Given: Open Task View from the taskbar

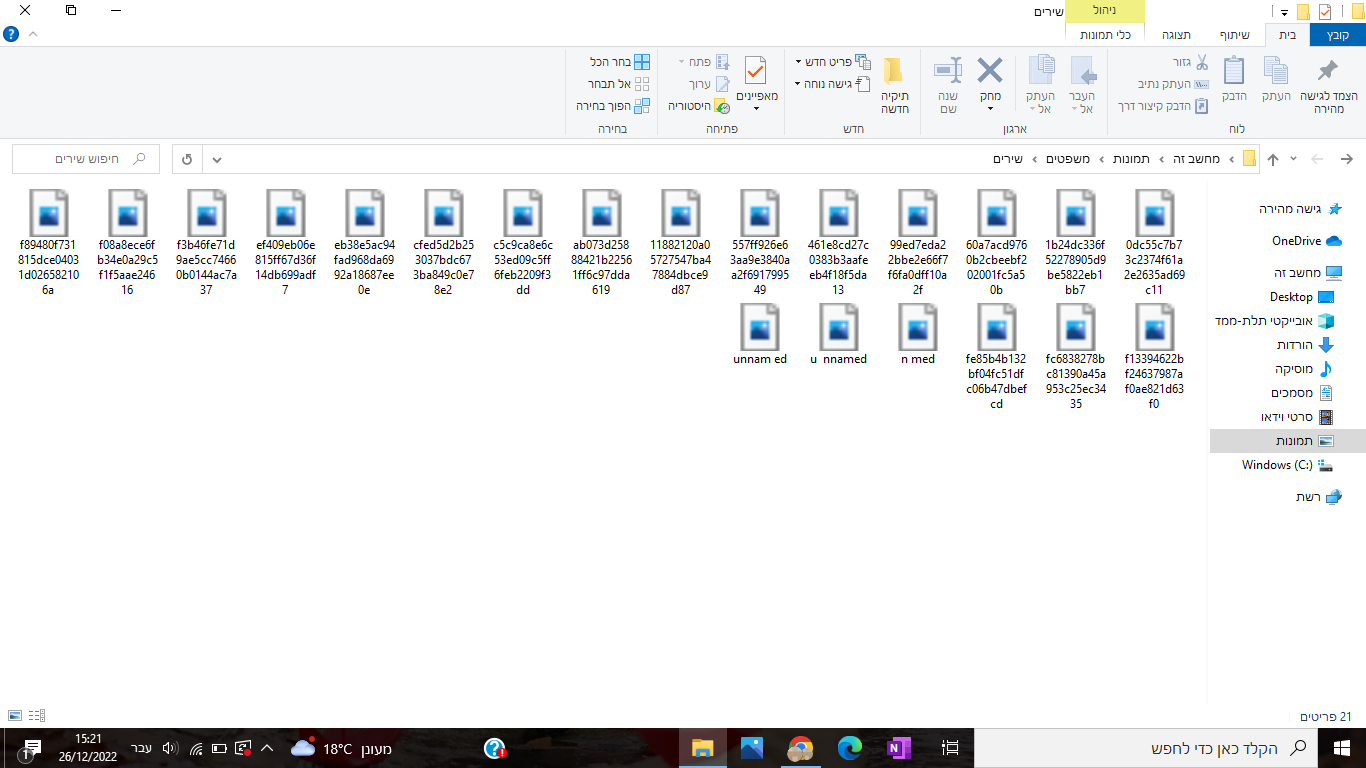Looking at the screenshot, I should pyautogui.click(x=951, y=748).
